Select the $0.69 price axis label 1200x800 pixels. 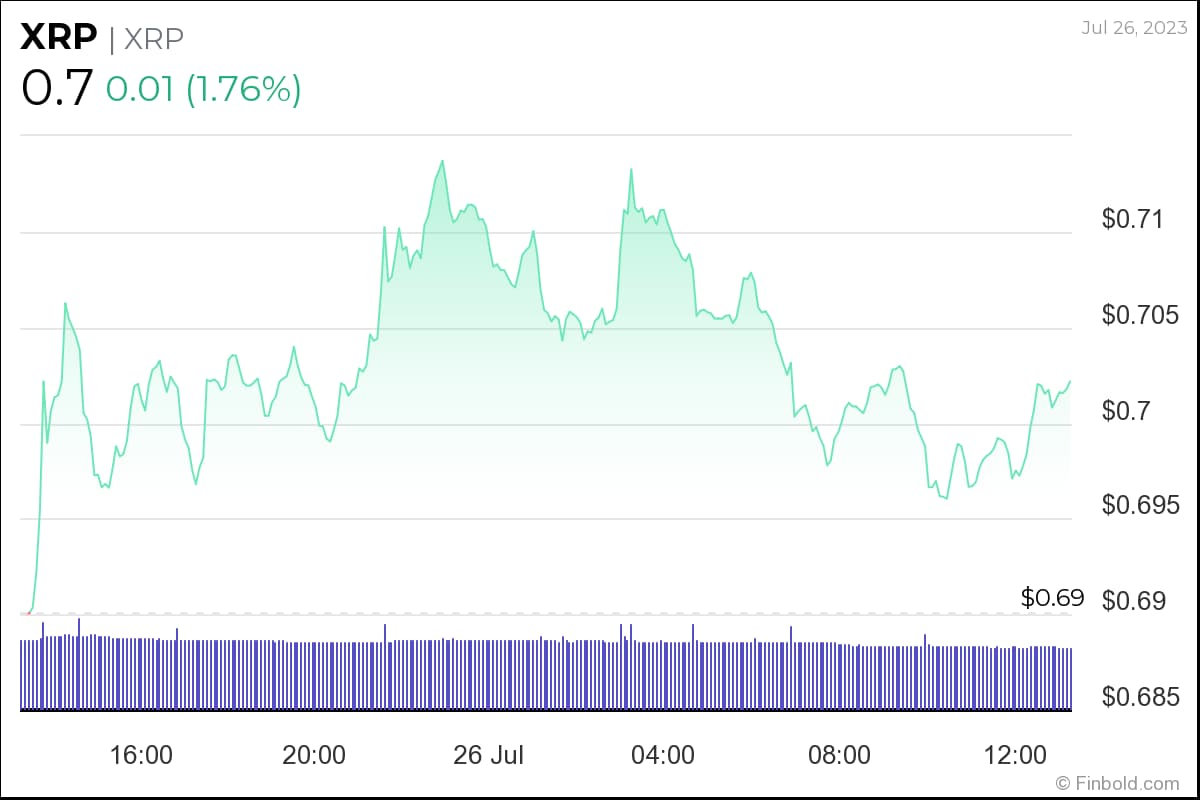point(1134,601)
